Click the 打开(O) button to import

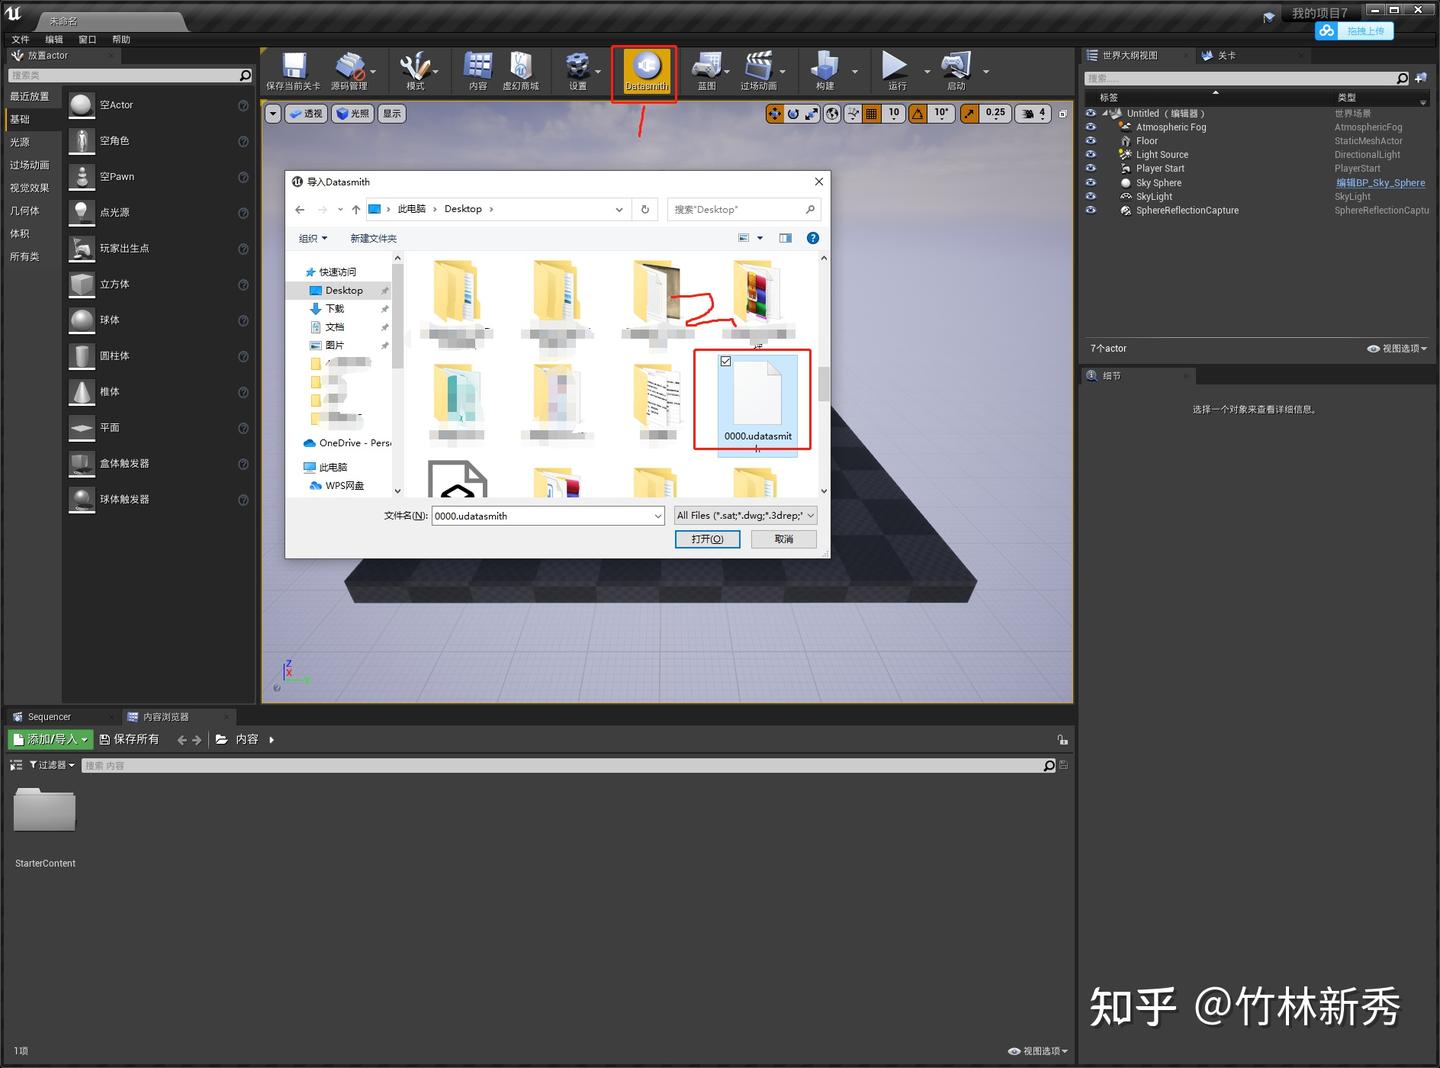(x=707, y=539)
